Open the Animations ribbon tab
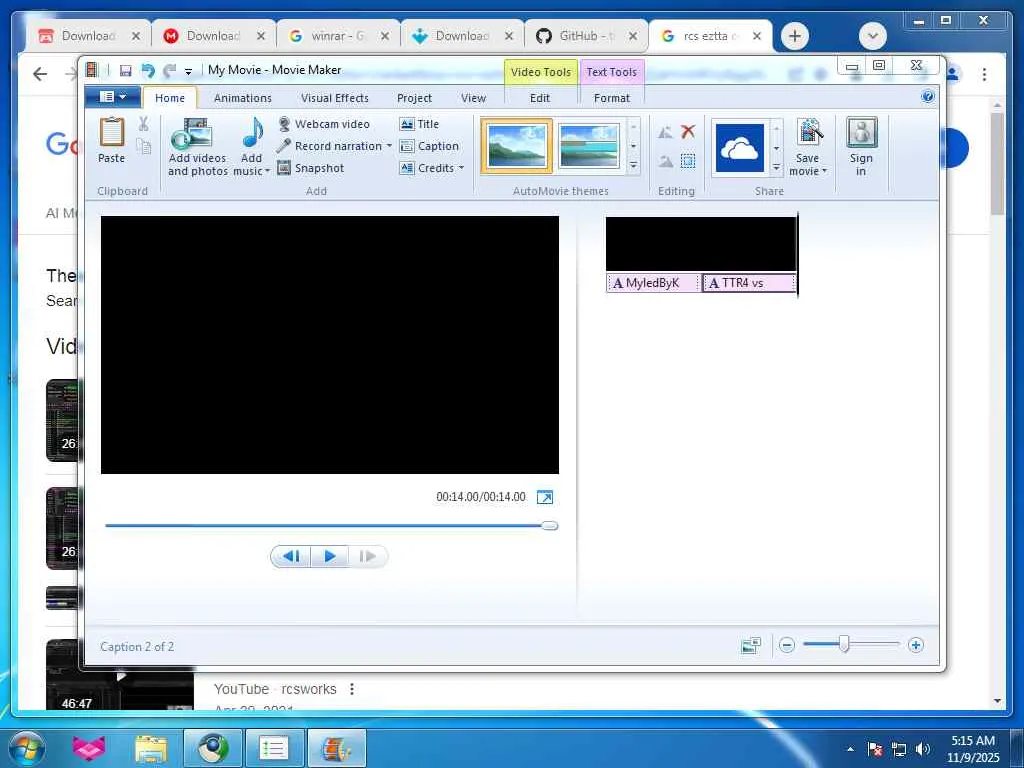Viewport: 1024px width, 768px height. tap(242, 98)
